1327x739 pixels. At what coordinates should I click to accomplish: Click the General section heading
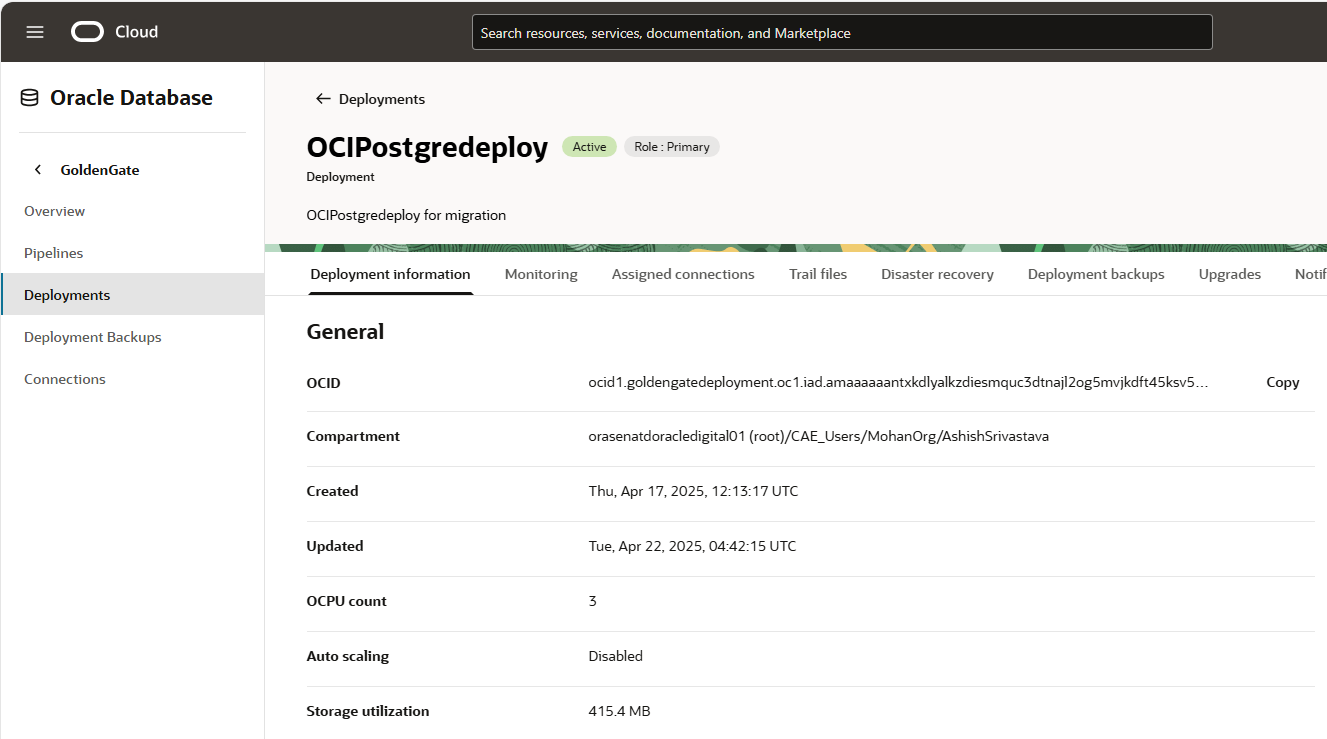point(346,332)
